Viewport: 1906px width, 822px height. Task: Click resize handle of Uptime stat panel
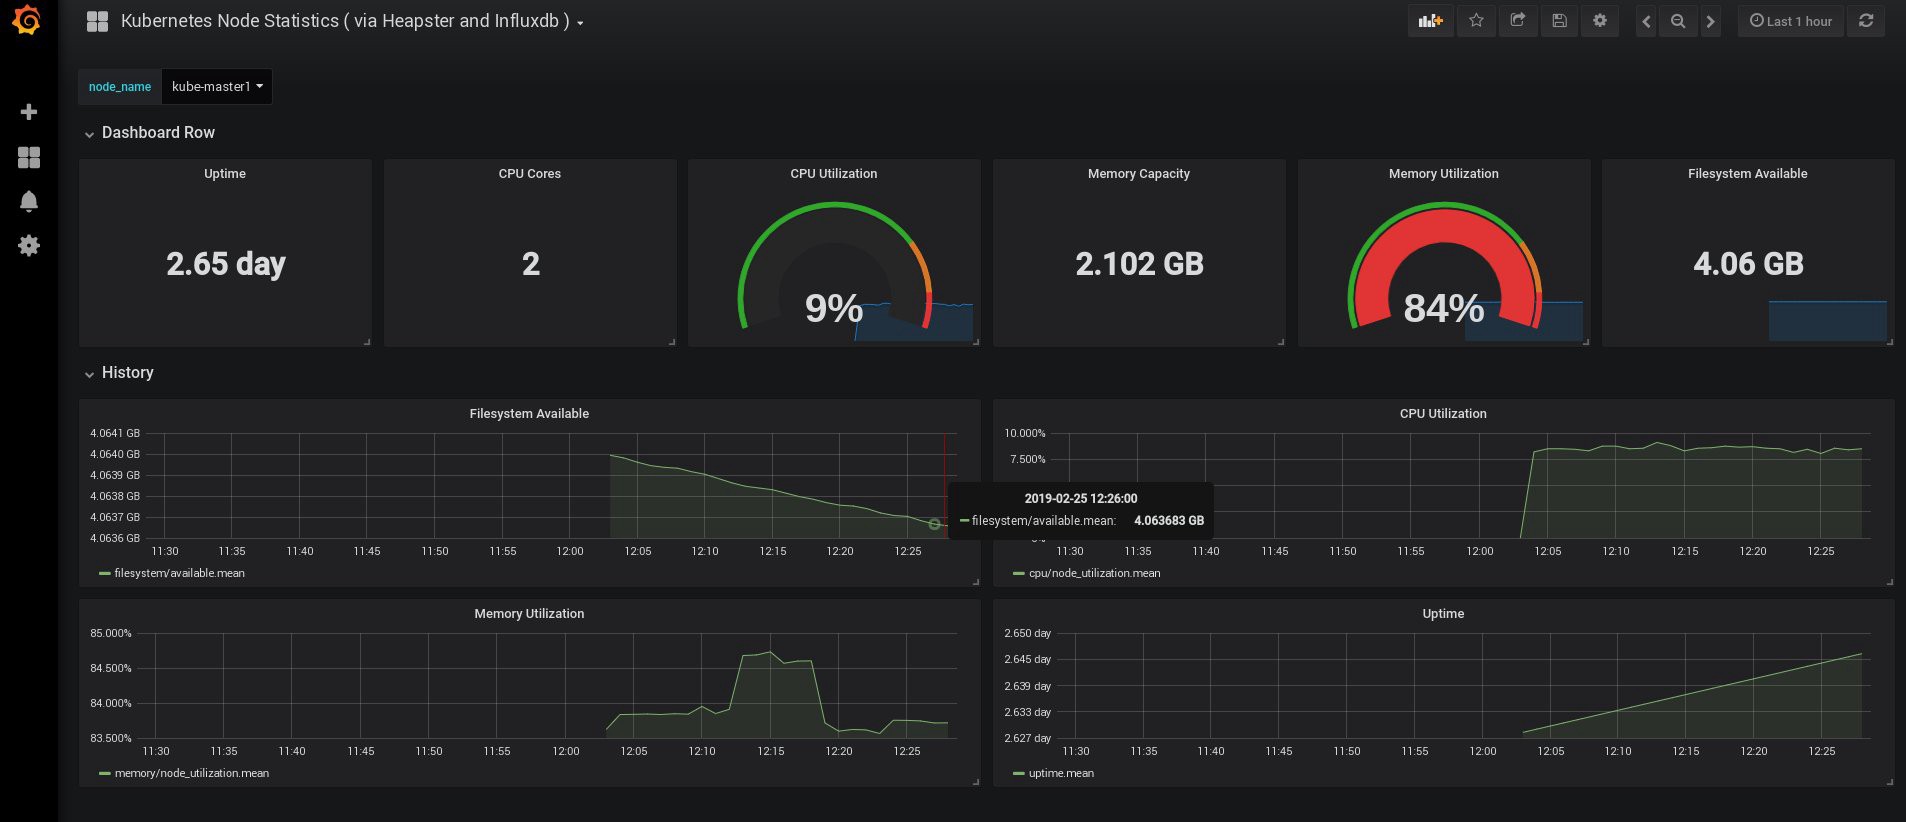tap(367, 342)
